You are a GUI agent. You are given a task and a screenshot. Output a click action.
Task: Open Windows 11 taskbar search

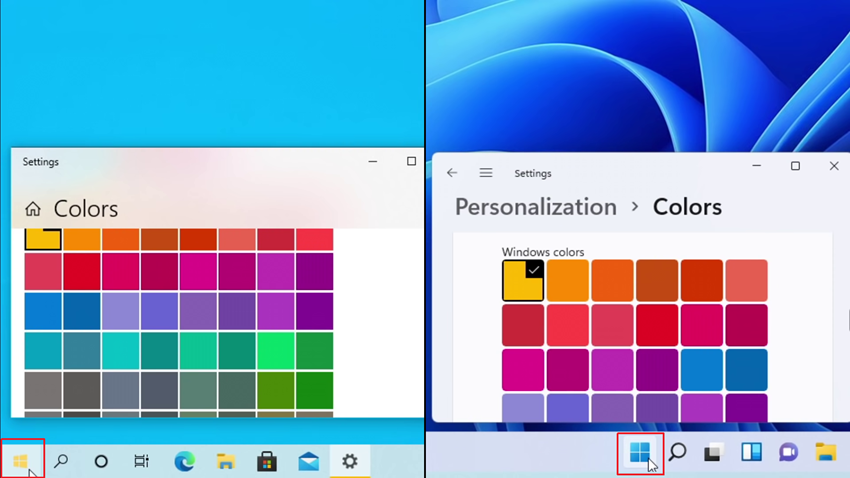[x=677, y=452]
